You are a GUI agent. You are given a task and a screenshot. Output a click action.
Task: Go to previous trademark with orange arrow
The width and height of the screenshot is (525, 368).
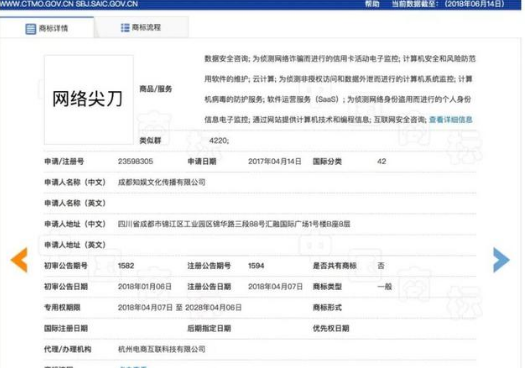pos(19,260)
